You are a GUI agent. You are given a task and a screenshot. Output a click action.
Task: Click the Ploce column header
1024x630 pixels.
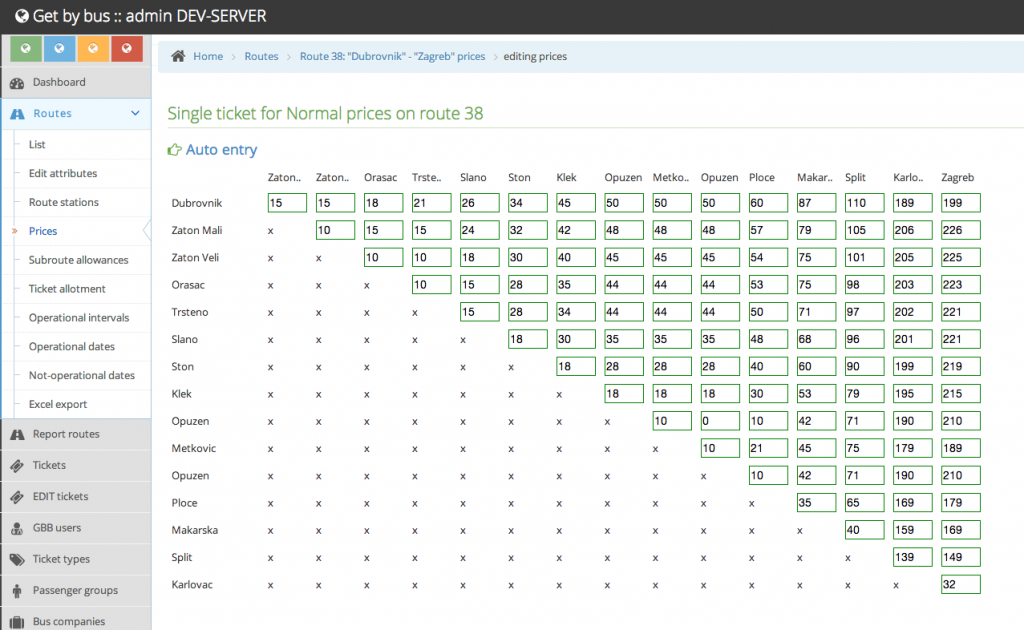761,178
